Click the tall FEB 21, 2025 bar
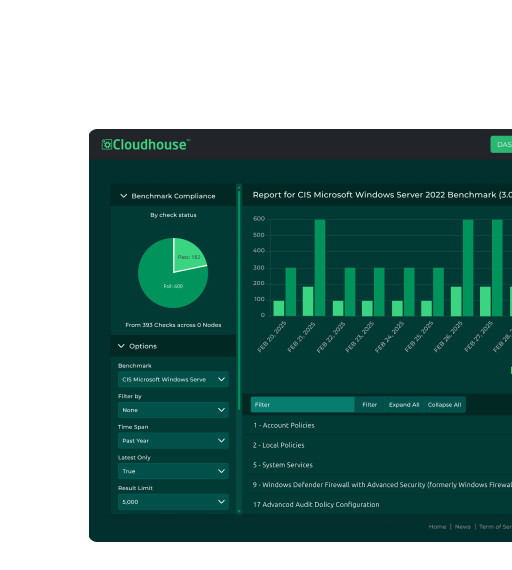 click(x=320, y=268)
